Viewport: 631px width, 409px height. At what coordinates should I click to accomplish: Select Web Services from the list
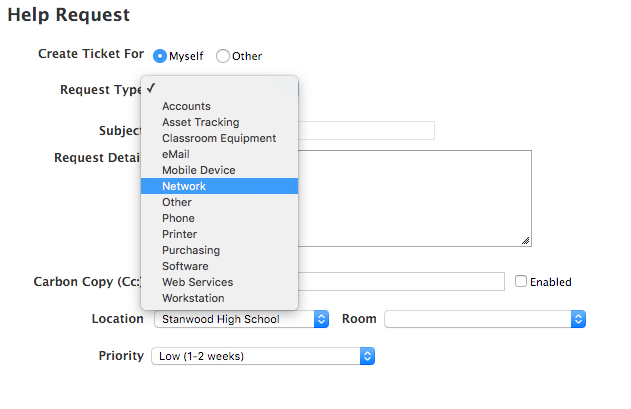click(x=219, y=282)
